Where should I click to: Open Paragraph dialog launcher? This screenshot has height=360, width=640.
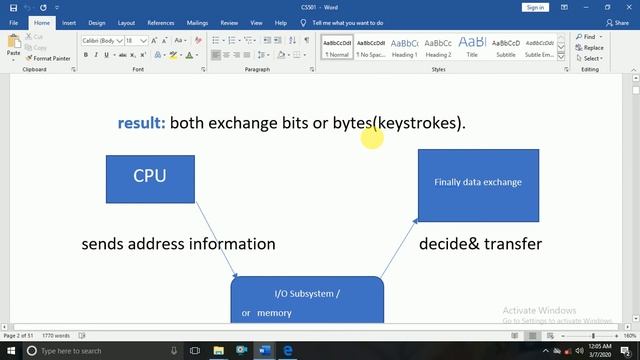[312, 69]
